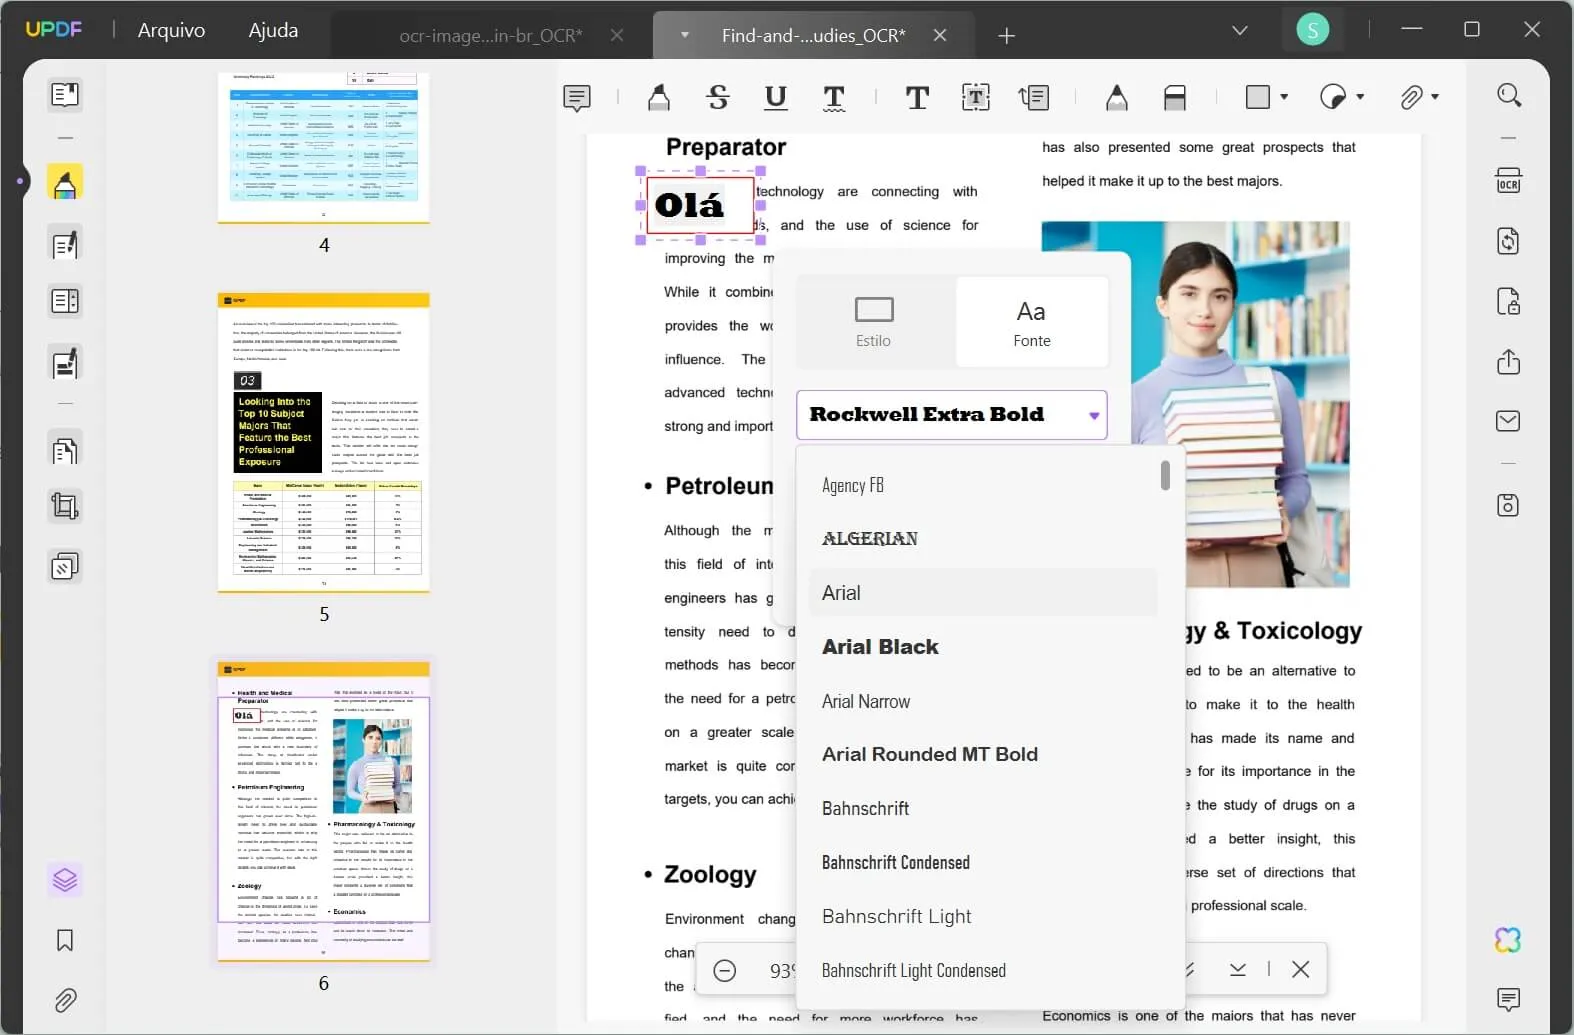Select the Squiggly underline tool
1574x1035 pixels.
tap(834, 97)
